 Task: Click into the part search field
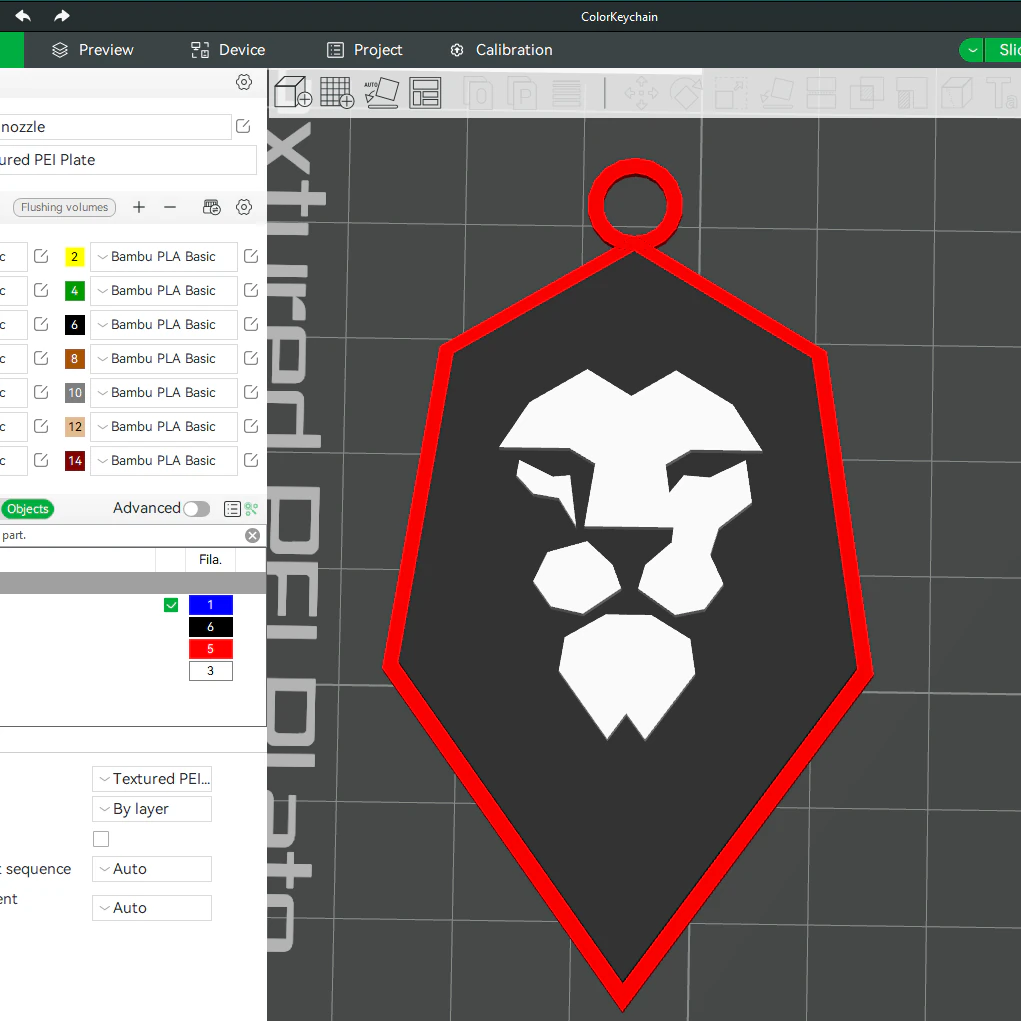click(x=120, y=535)
